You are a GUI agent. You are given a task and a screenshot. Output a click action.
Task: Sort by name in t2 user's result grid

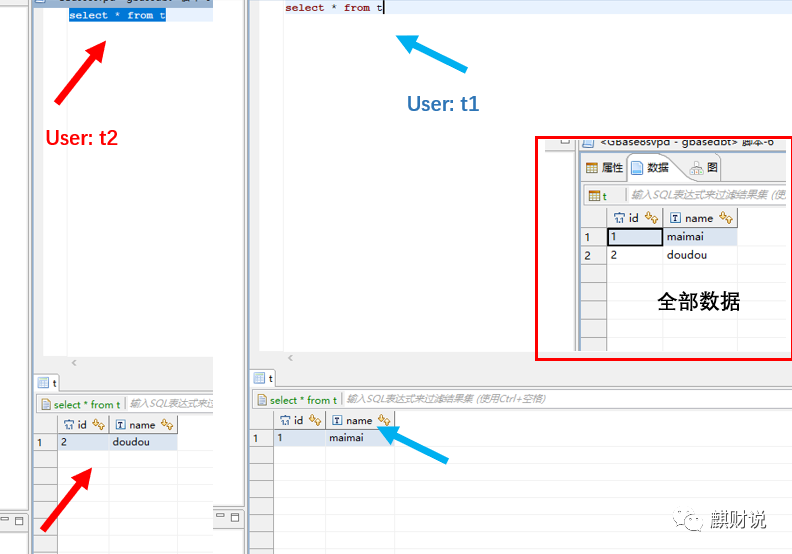(167, 425)
